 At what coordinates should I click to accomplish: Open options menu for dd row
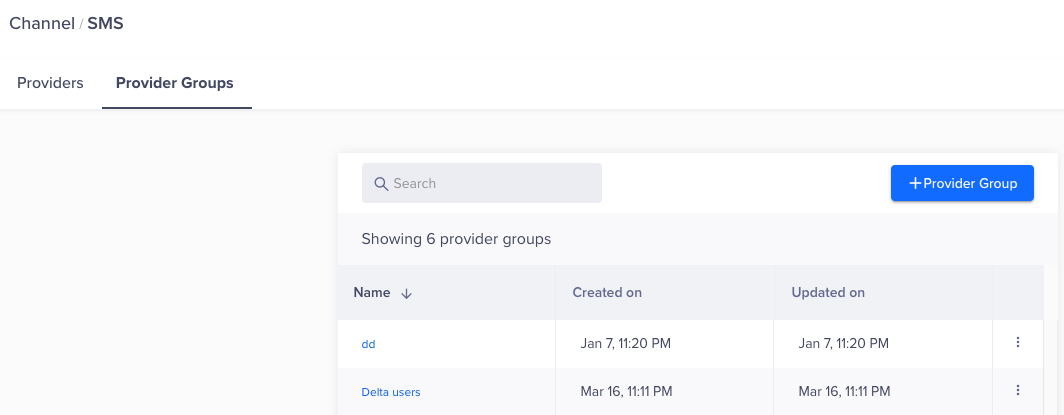click(1018, 343)
